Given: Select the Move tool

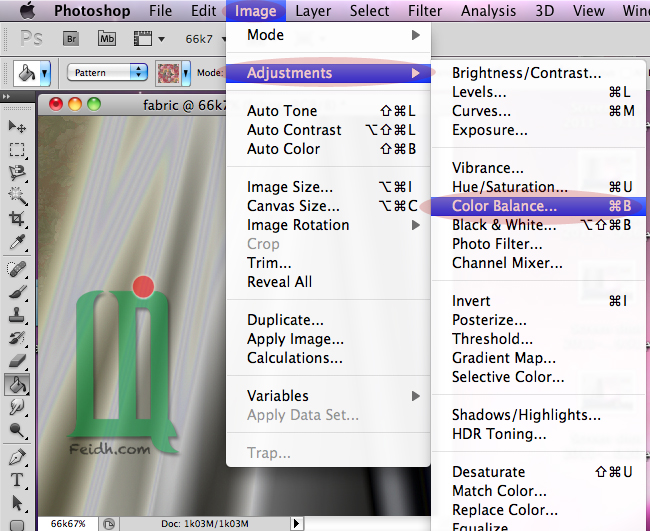Looking at the screenshot, I should 17,126.
